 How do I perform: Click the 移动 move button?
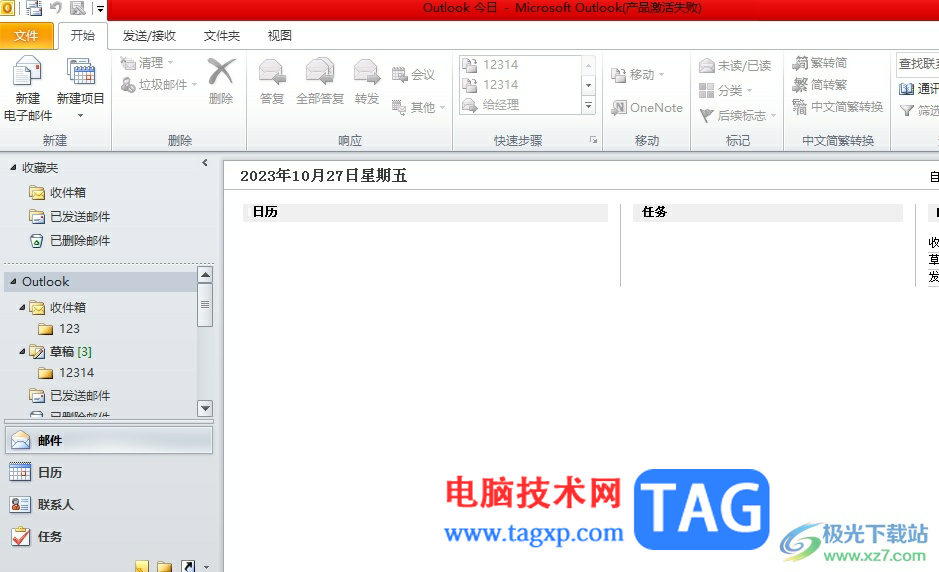(638, 75)
